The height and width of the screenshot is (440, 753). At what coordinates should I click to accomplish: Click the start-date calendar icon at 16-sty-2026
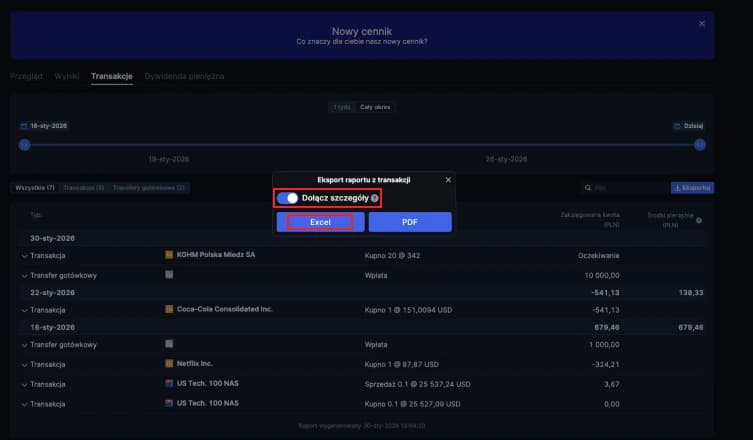point(24,127)
